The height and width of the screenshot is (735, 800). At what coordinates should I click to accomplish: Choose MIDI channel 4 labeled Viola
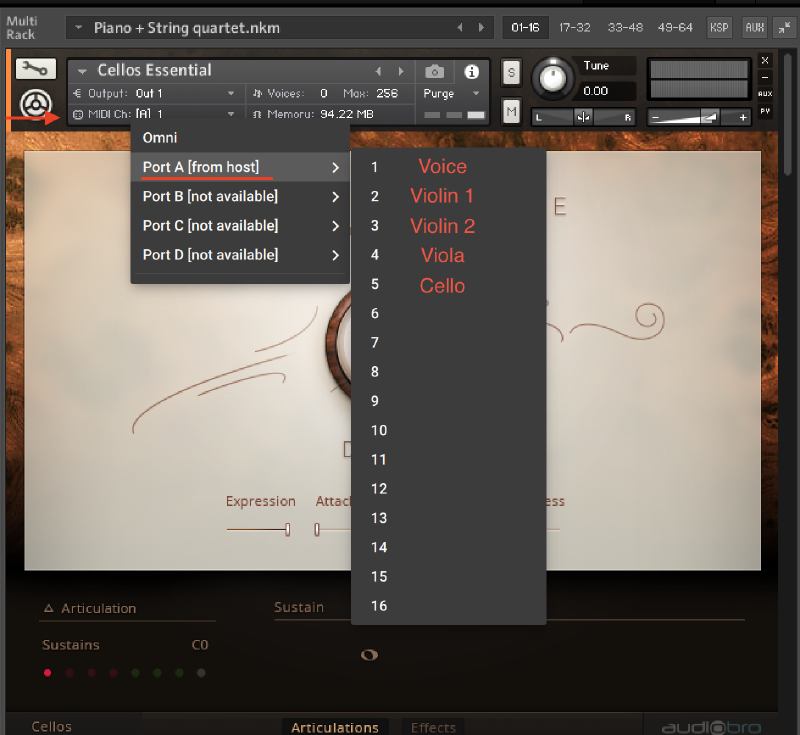(448, 255)
